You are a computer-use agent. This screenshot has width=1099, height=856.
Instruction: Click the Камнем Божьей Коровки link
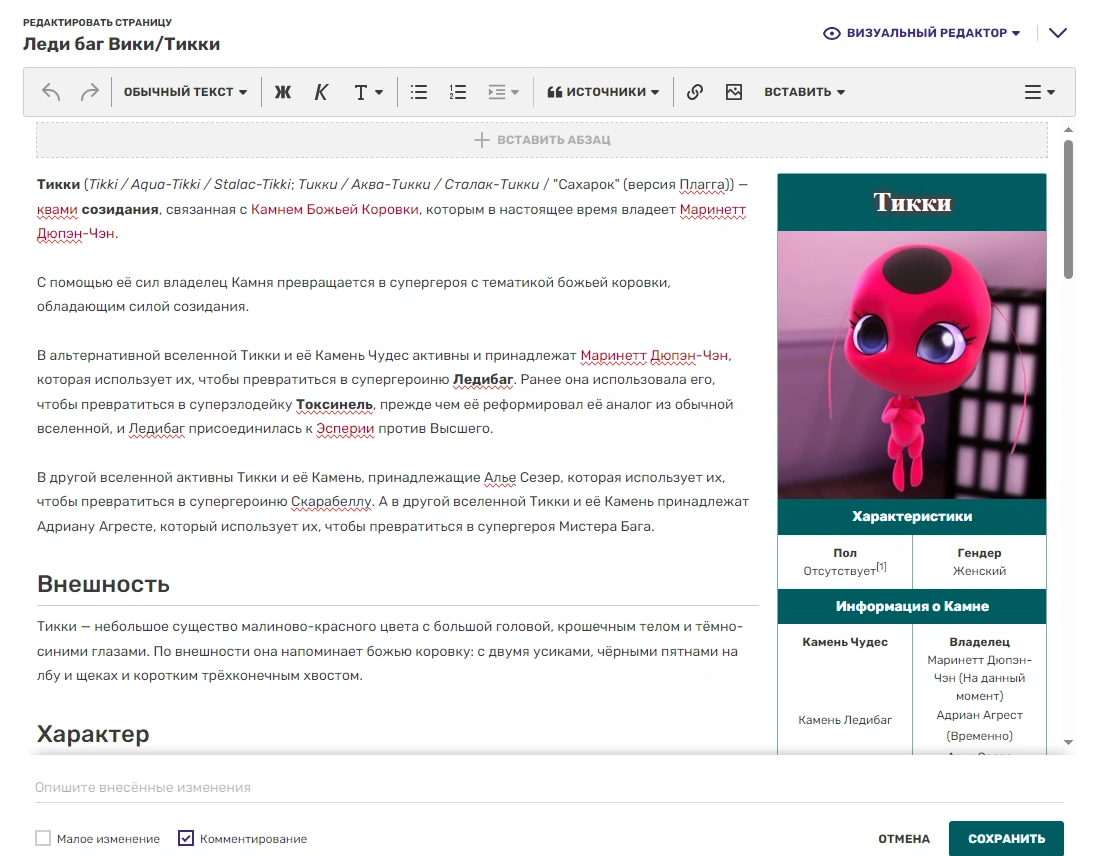[x=335, y=210]
